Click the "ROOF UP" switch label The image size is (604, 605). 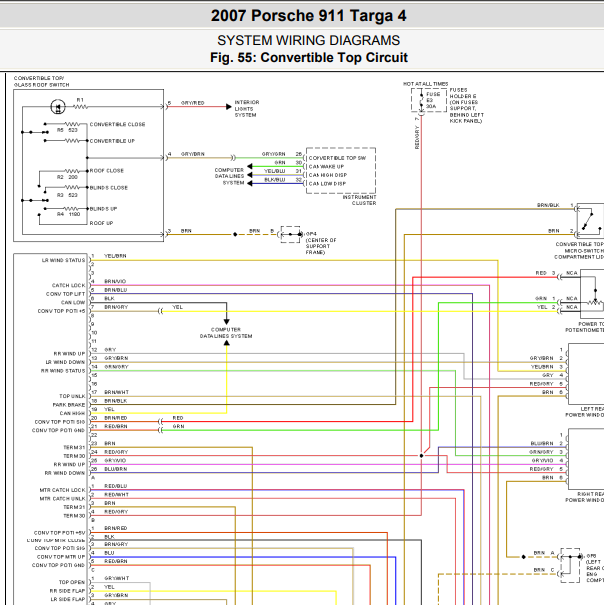(101, 223)
